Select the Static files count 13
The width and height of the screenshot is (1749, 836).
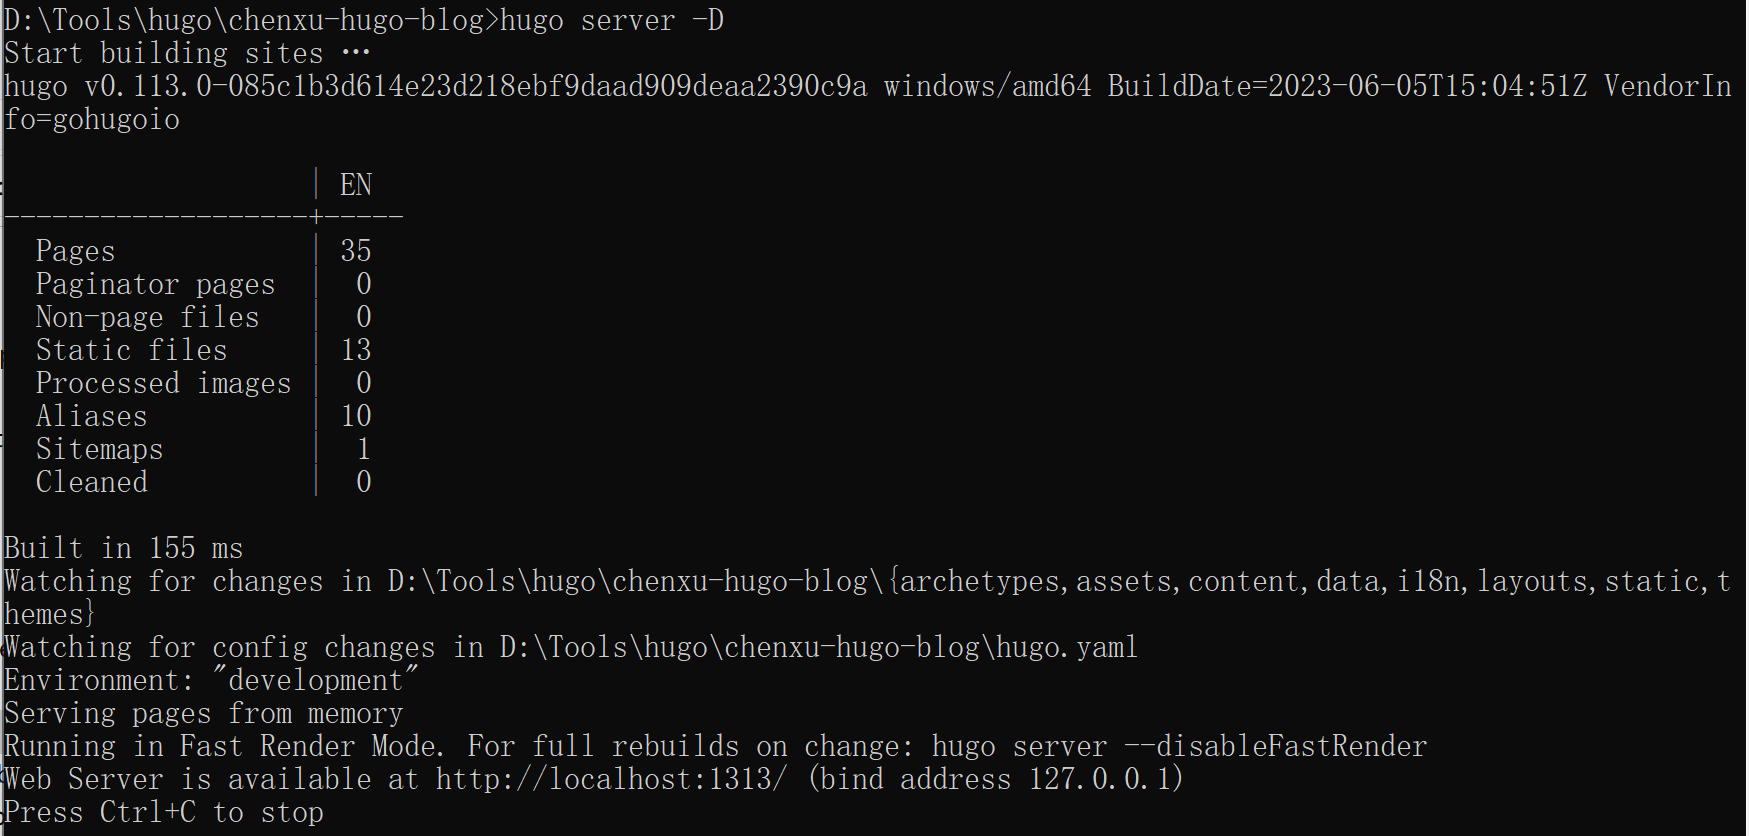356,350
